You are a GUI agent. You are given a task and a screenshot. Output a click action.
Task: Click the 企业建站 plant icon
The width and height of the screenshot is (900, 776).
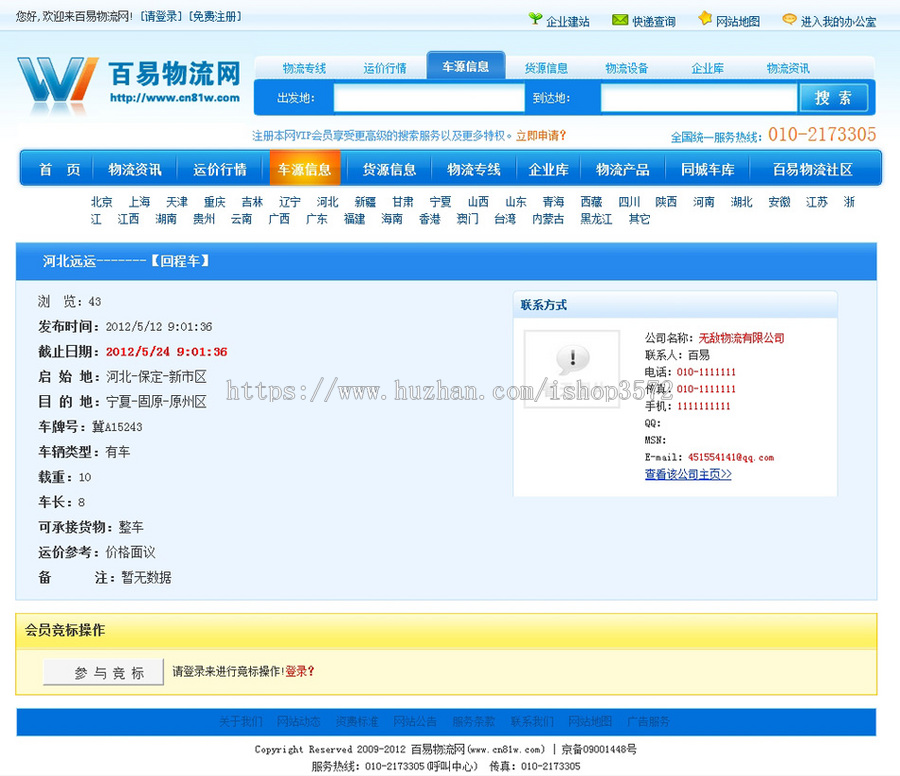pyautogui.click(x=537, y=19)
